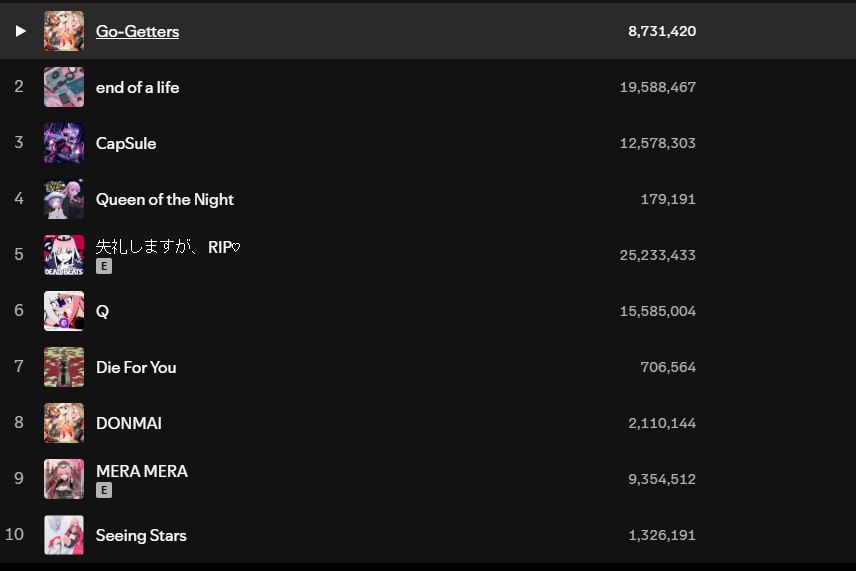Screen dimensions: 856x571
Task: Select the Die For You song title
Action: [x=136, y=367]
